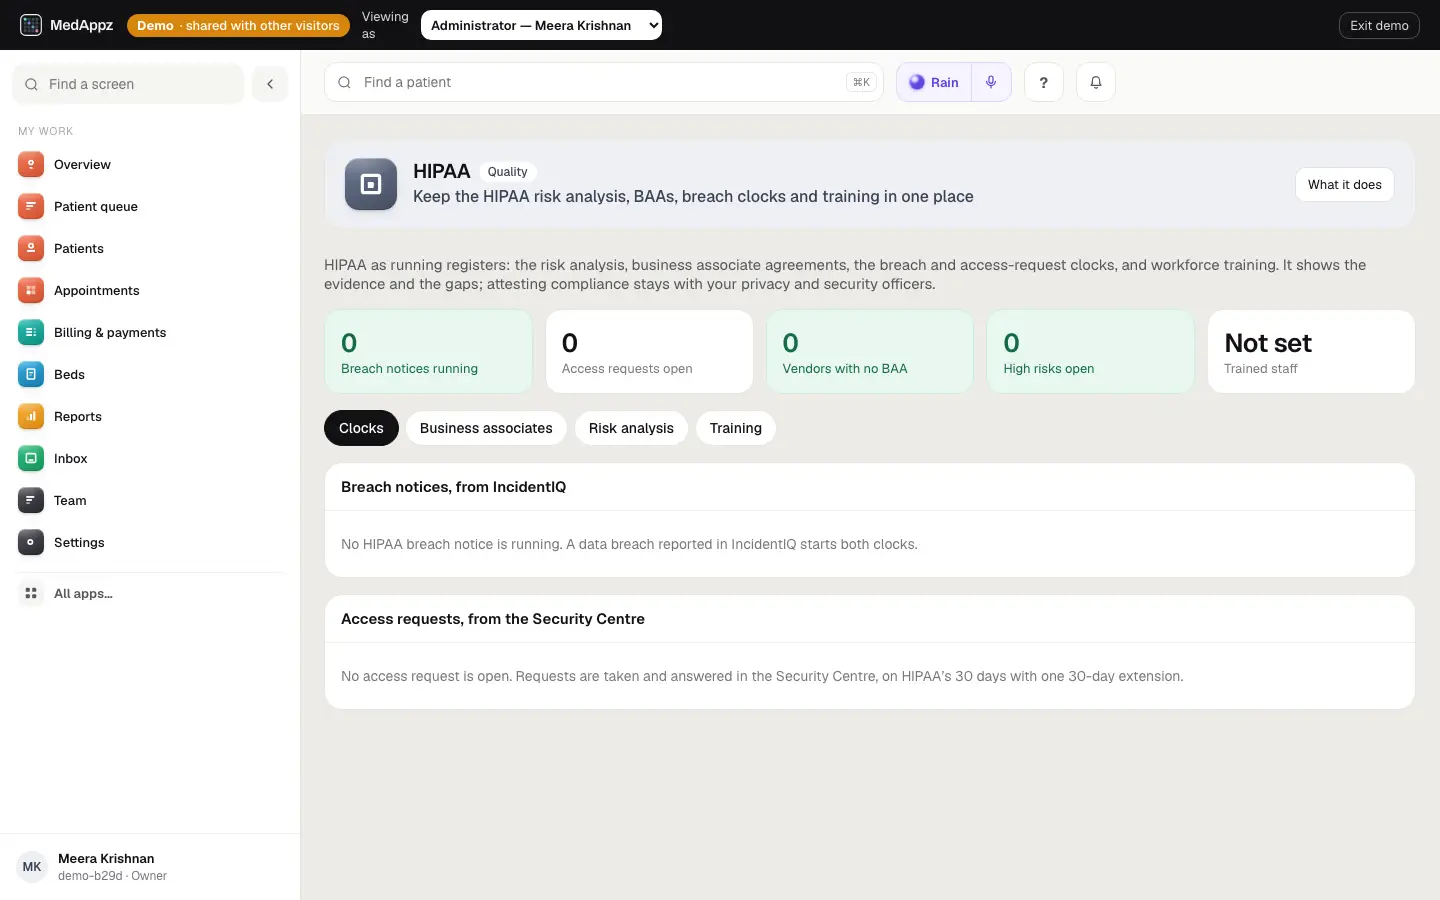Open the Settings sidebar icon

coord(31,542)
